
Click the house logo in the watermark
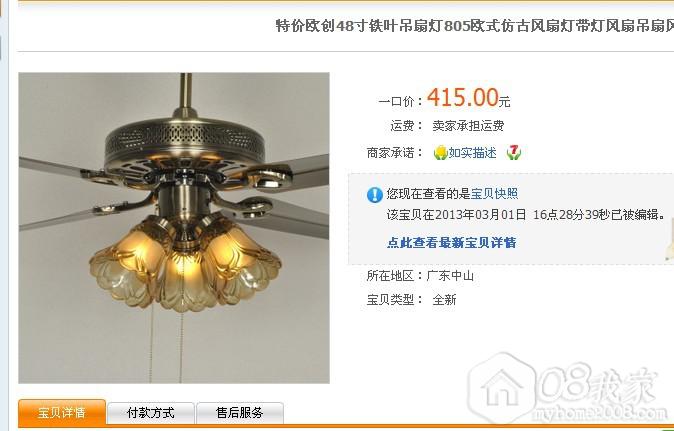(502, 387)
